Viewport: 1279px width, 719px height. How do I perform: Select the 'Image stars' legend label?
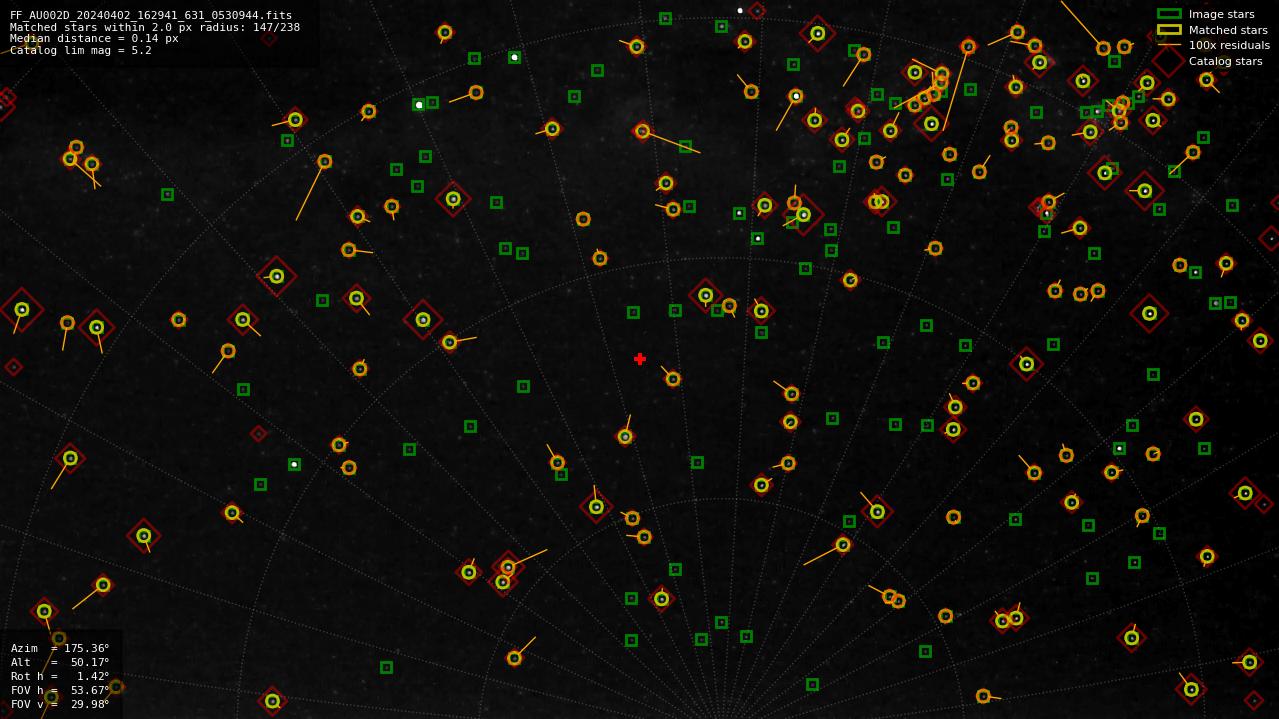pyautogui.click(x=1221, y=14)
